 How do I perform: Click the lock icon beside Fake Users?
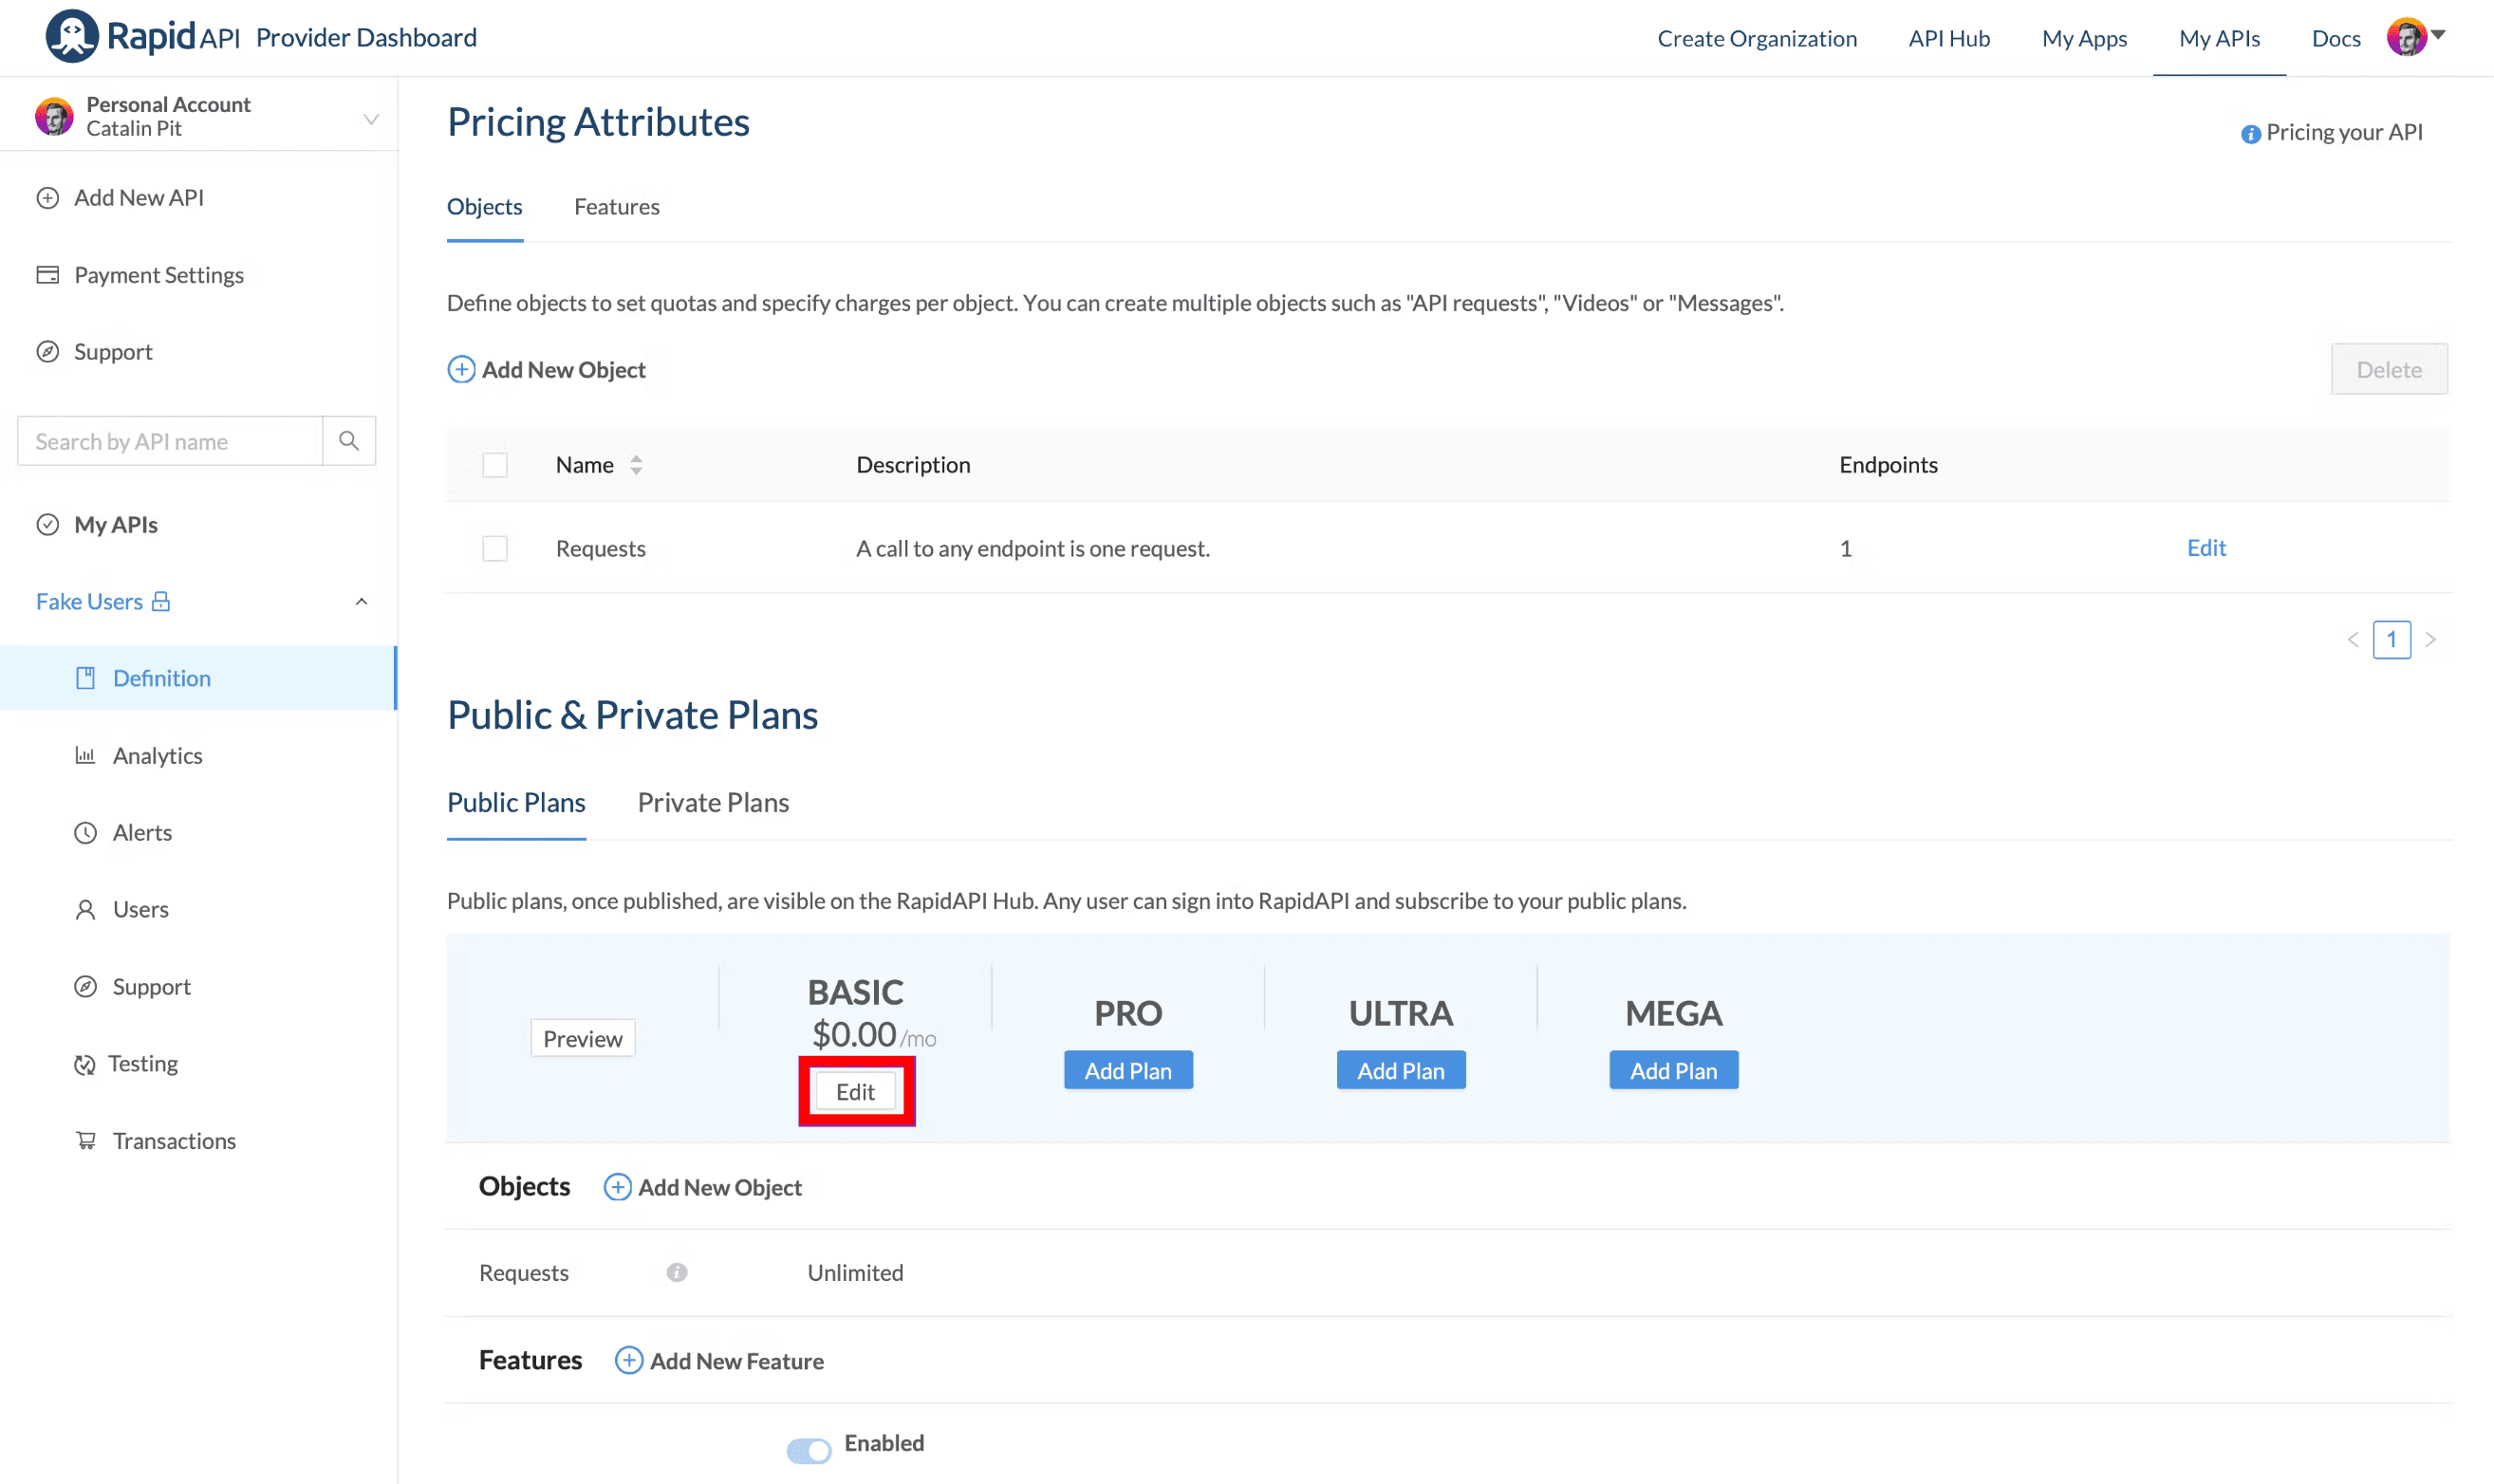click(x=161, y=601)
